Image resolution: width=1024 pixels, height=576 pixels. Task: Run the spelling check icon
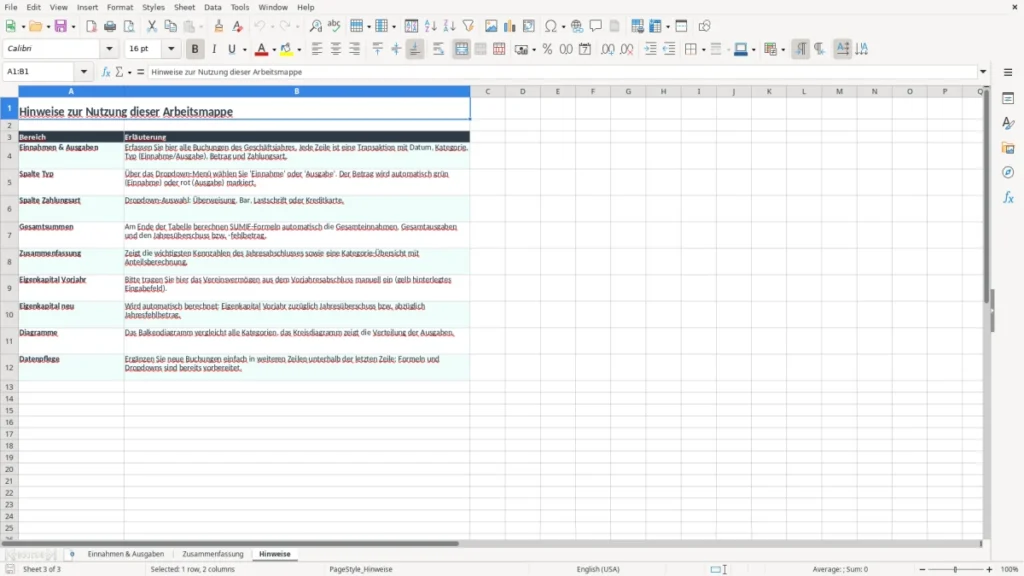click(334, 26)
